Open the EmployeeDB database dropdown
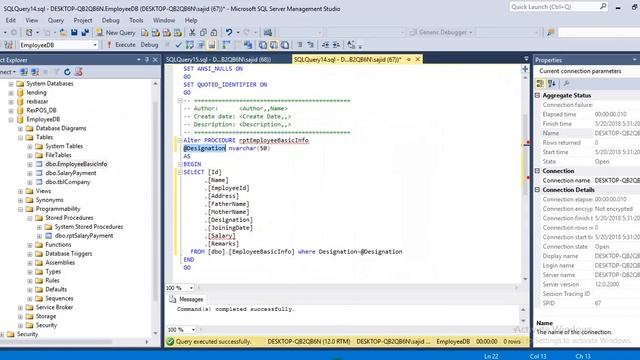The width and height of the screenshot is (640, 360). [x=95, y=45]
